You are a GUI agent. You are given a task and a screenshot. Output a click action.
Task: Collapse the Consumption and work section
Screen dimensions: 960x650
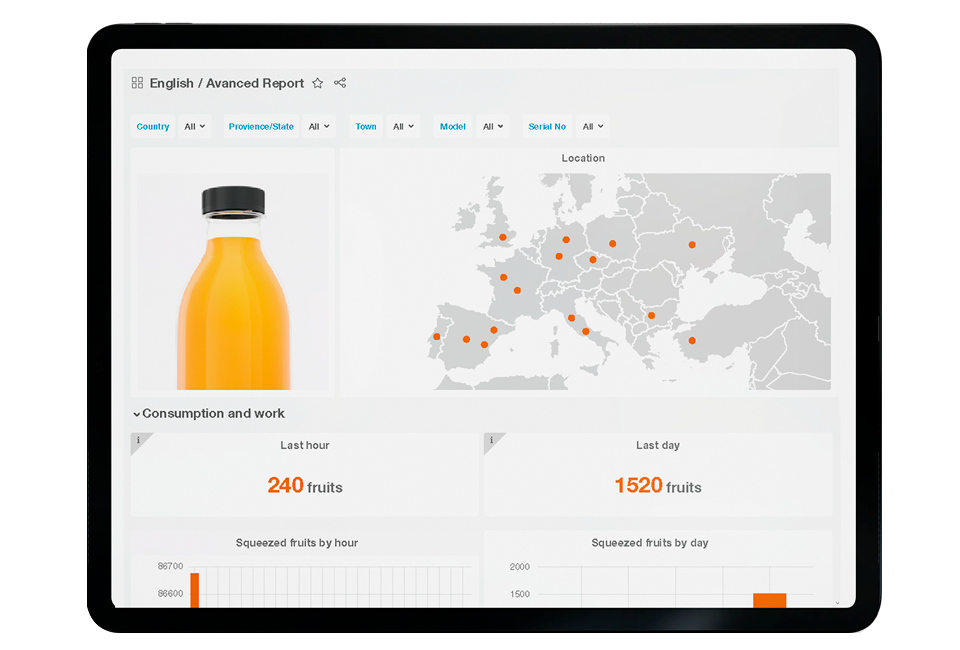click(137, 414)
